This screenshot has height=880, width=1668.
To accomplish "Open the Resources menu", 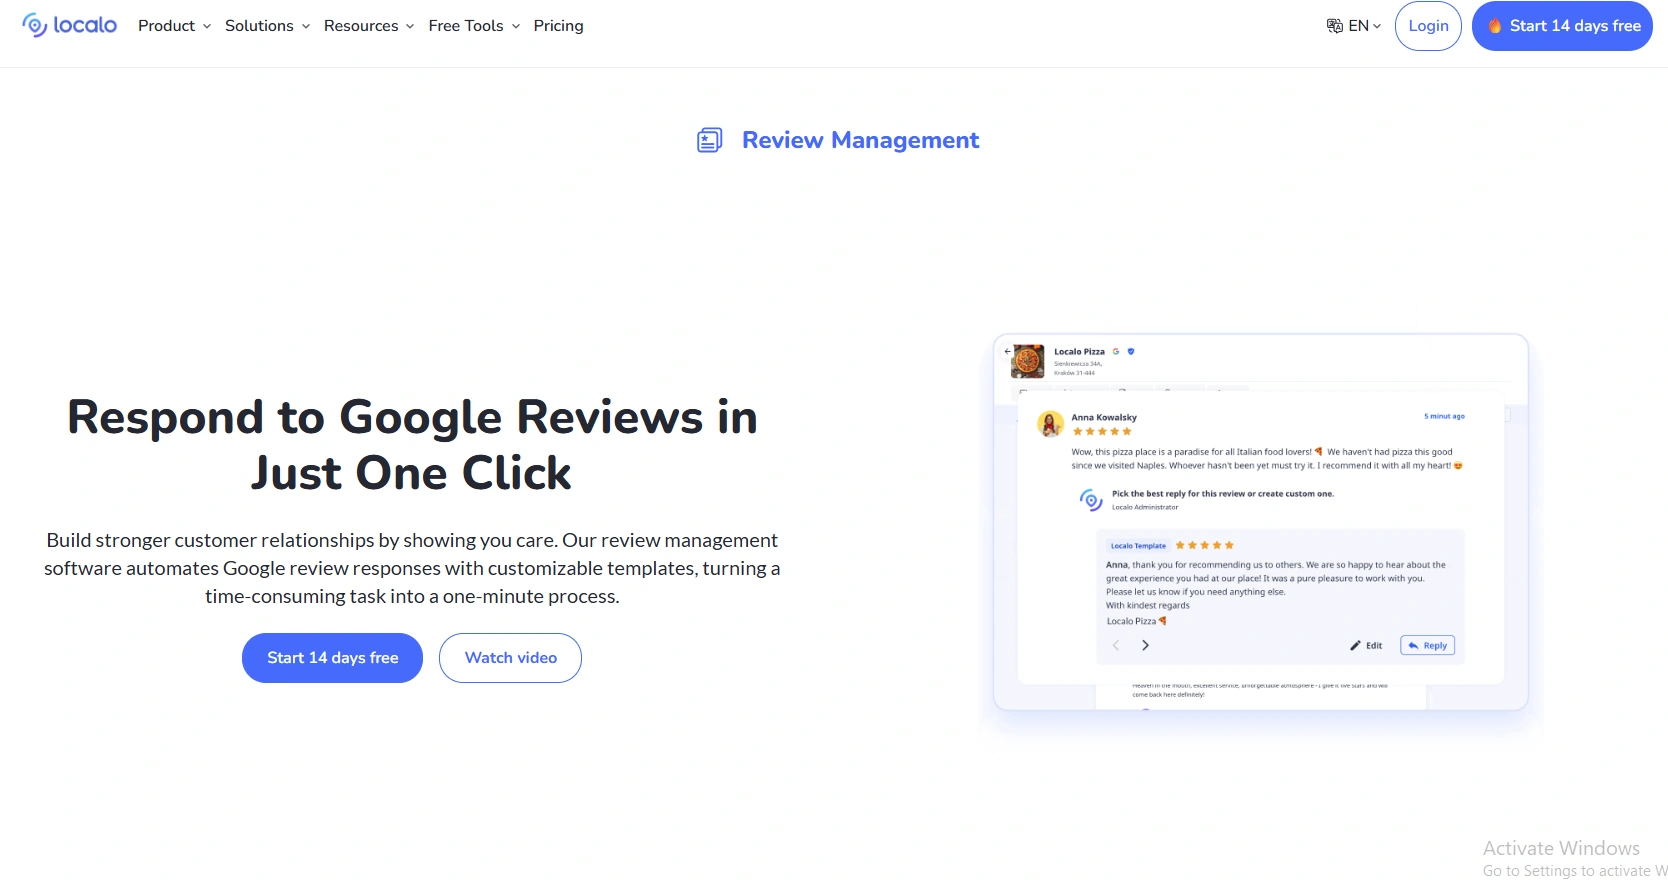I will coord(368,26).
